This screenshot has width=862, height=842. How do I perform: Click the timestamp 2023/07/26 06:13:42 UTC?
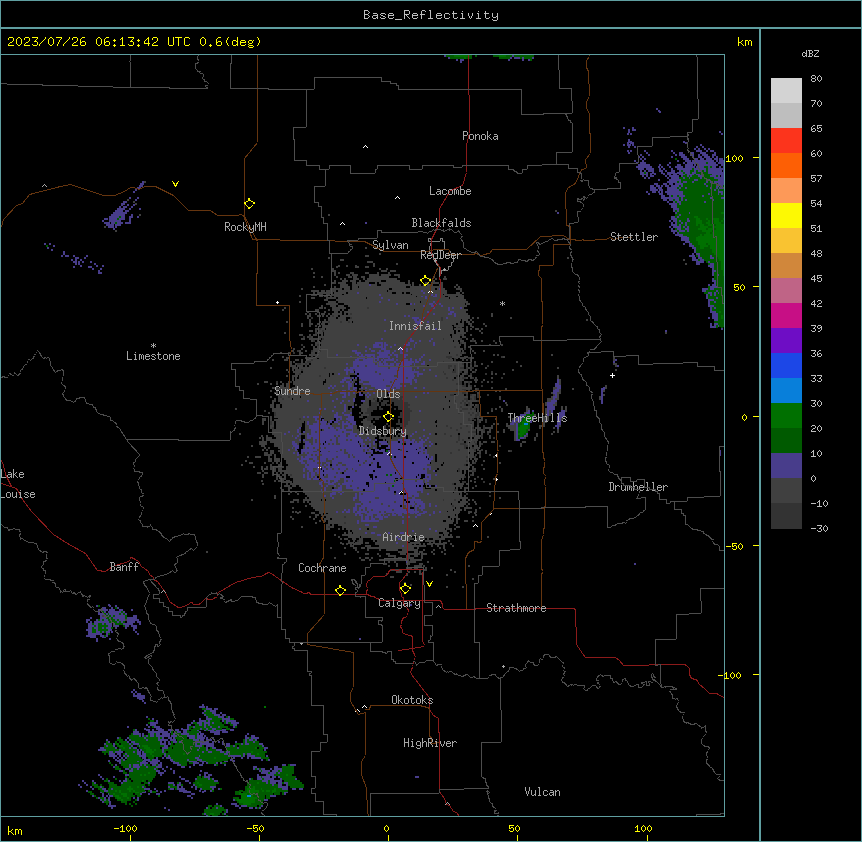[x=99, y=42]
